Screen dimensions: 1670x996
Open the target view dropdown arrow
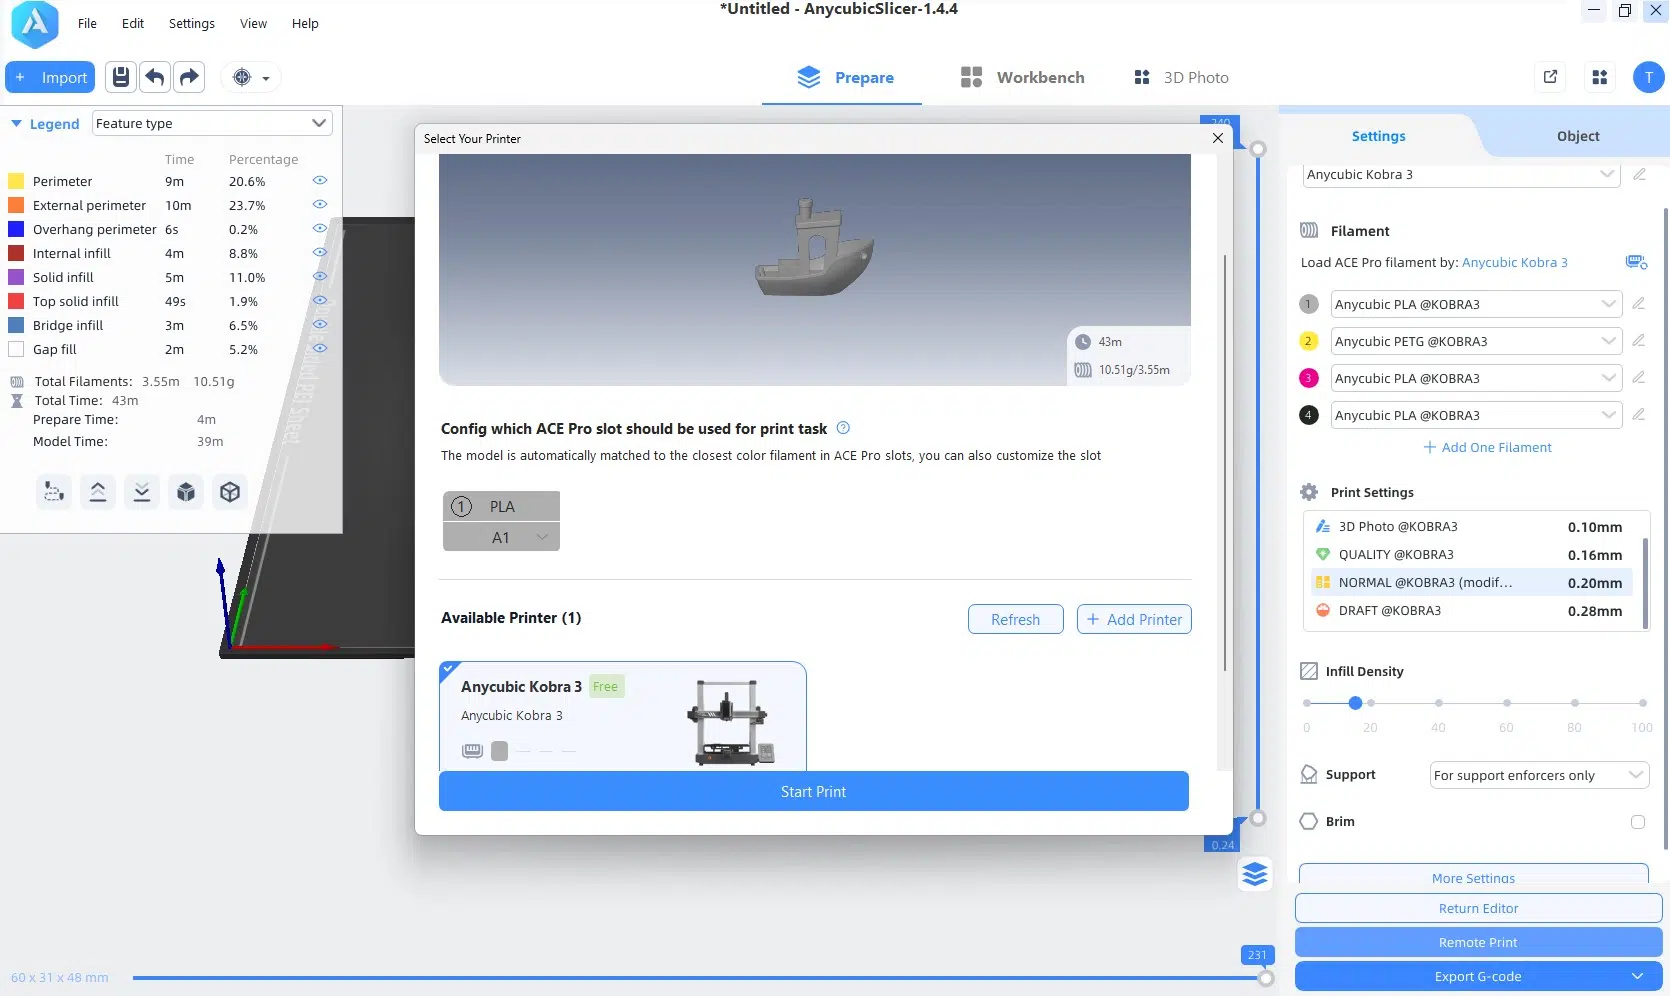point(266,78)
